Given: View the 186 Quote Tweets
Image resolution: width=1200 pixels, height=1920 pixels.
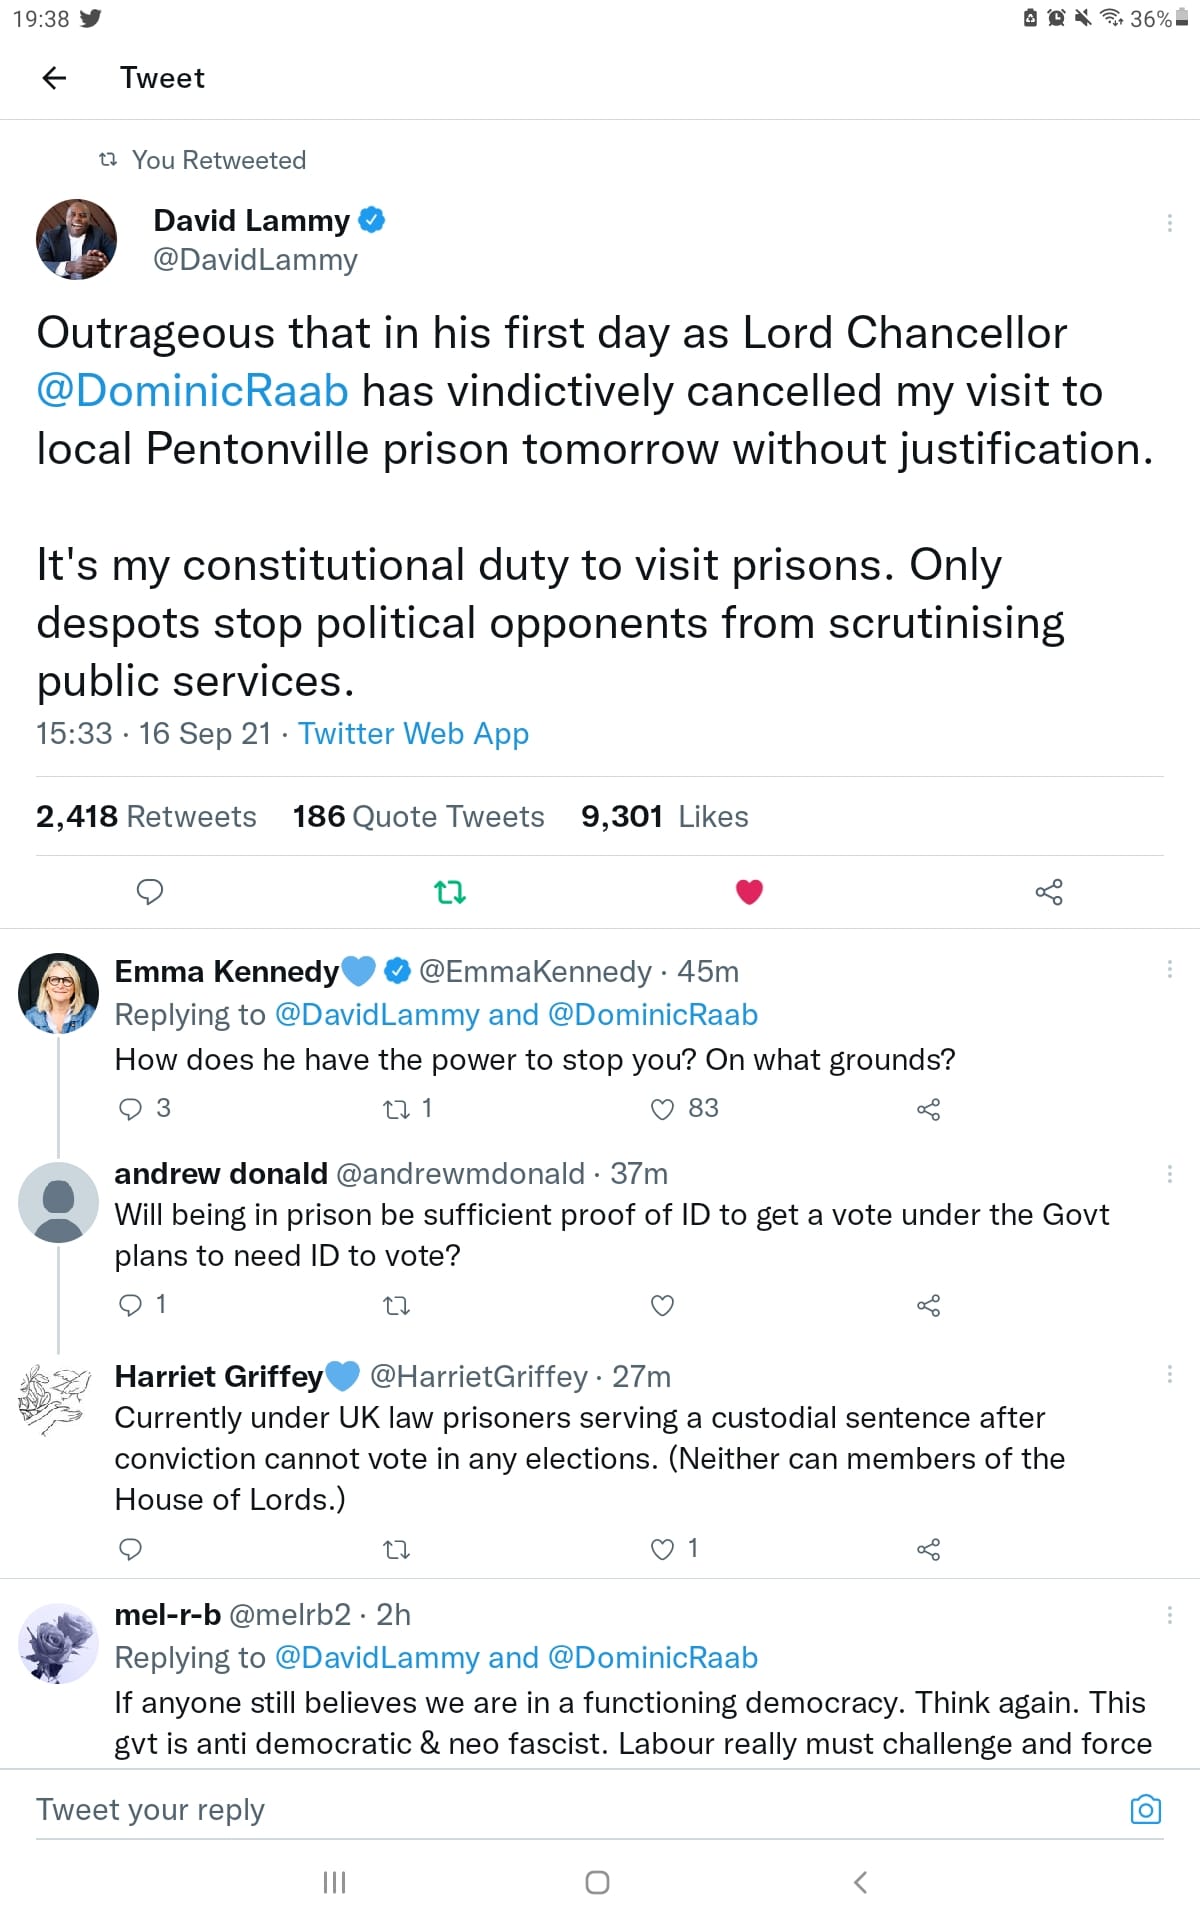Looking at the screenshot, I should pyautogui.click(x=418, y=817).
